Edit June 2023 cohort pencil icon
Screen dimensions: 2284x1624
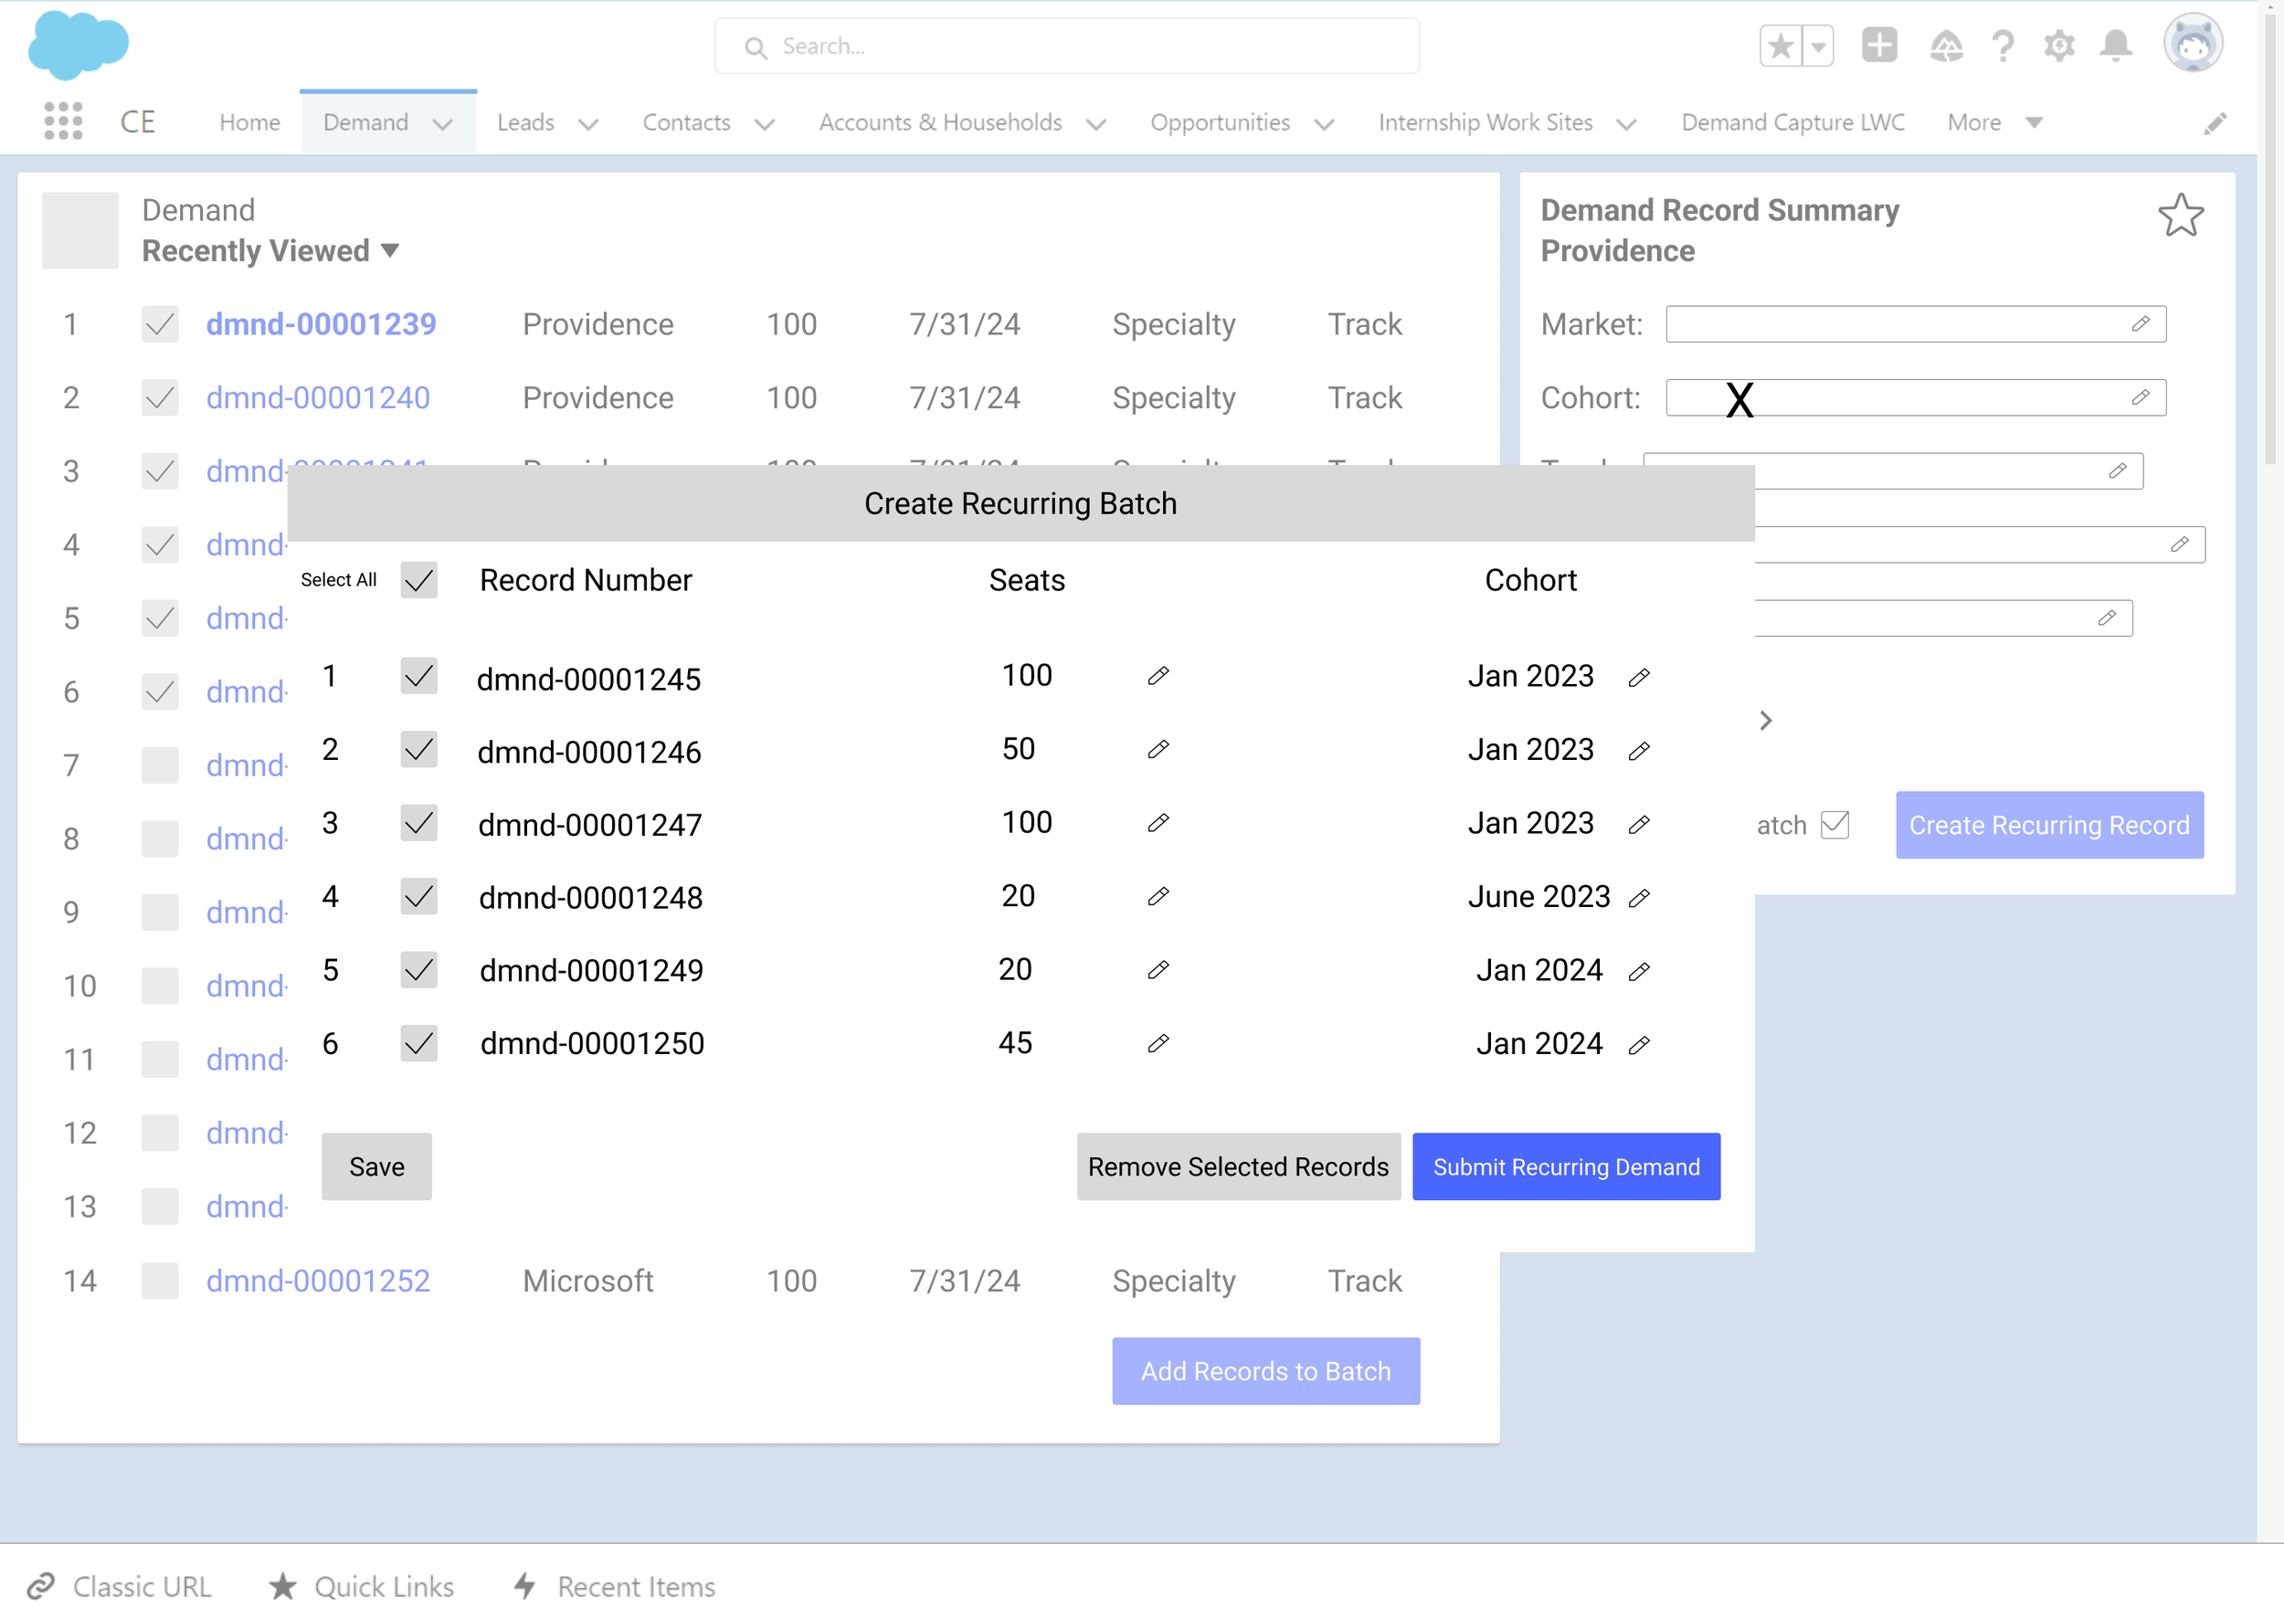pos(1639,898)
